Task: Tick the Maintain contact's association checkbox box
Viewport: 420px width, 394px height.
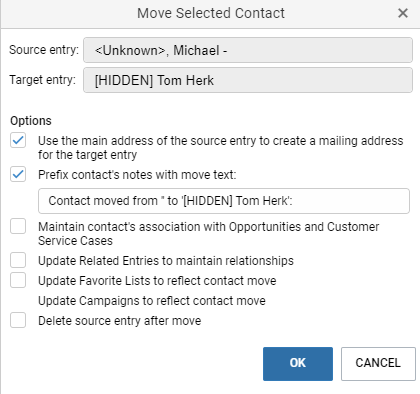Action: click(x=18, y=226)
